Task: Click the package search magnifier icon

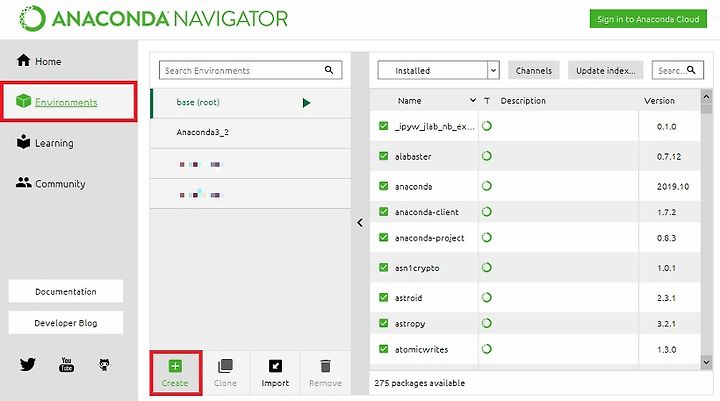Action: (691, 70)
